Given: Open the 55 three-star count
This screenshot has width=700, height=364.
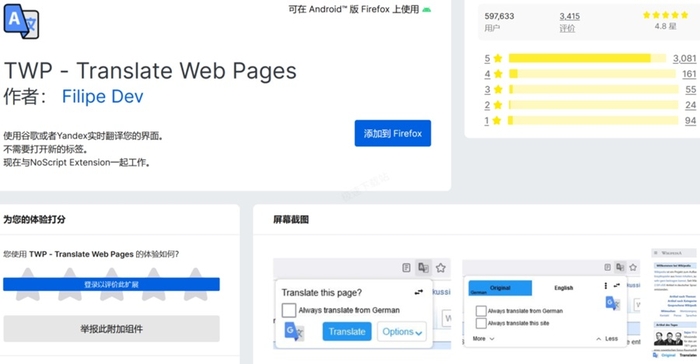Looking at the screenshot, I should (691, 89).
